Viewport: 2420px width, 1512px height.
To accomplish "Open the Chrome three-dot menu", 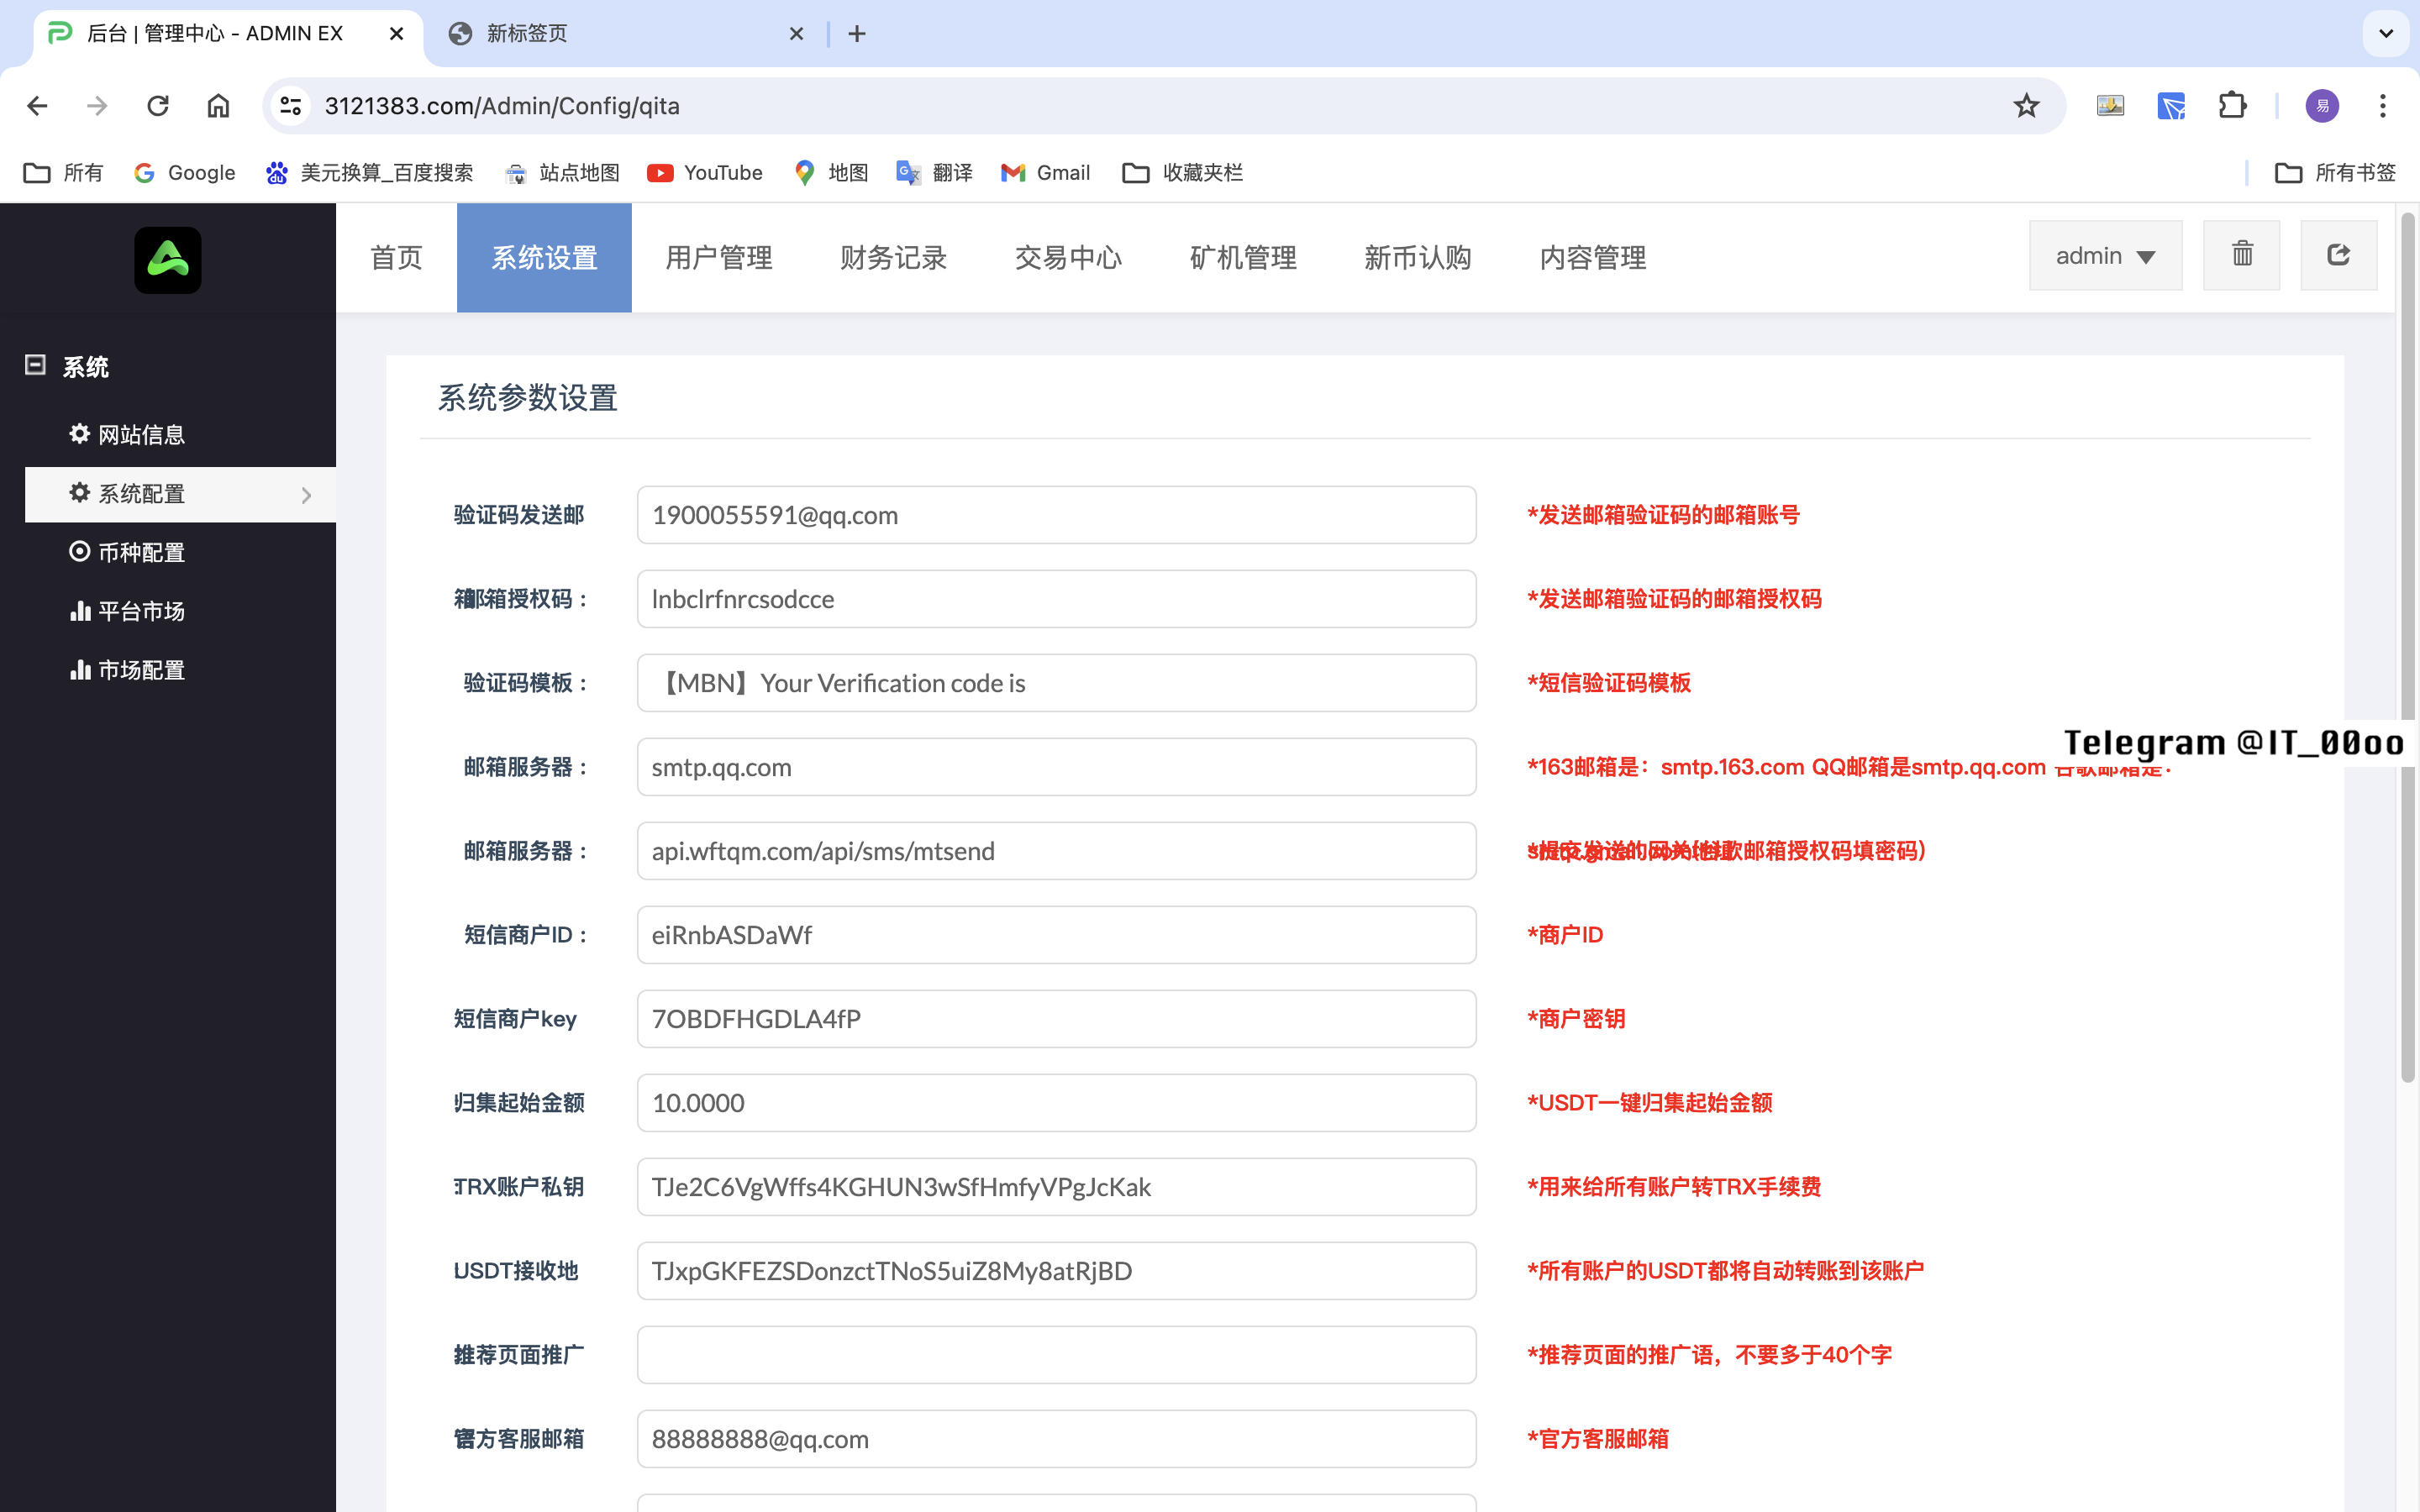I will coord(2383,106).
